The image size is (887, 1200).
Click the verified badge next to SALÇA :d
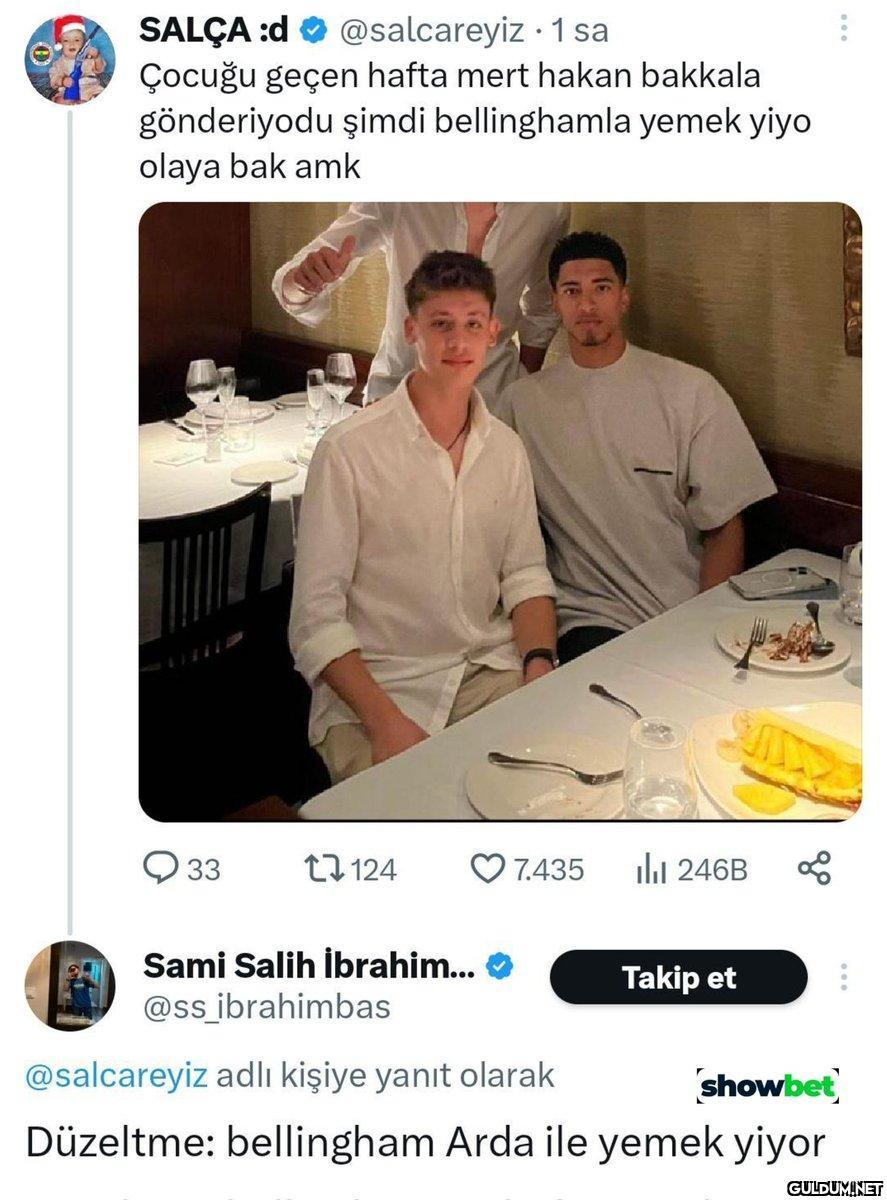313,31
